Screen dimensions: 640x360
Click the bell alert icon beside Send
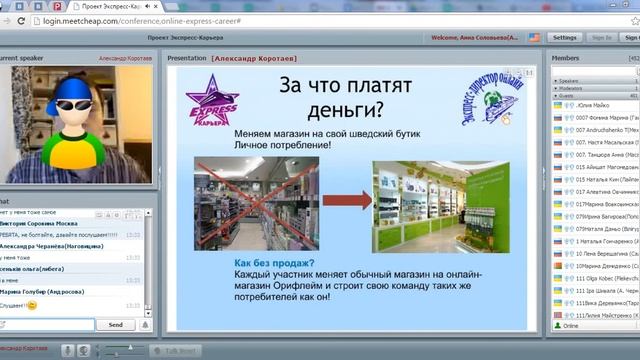tap(145, 325)
